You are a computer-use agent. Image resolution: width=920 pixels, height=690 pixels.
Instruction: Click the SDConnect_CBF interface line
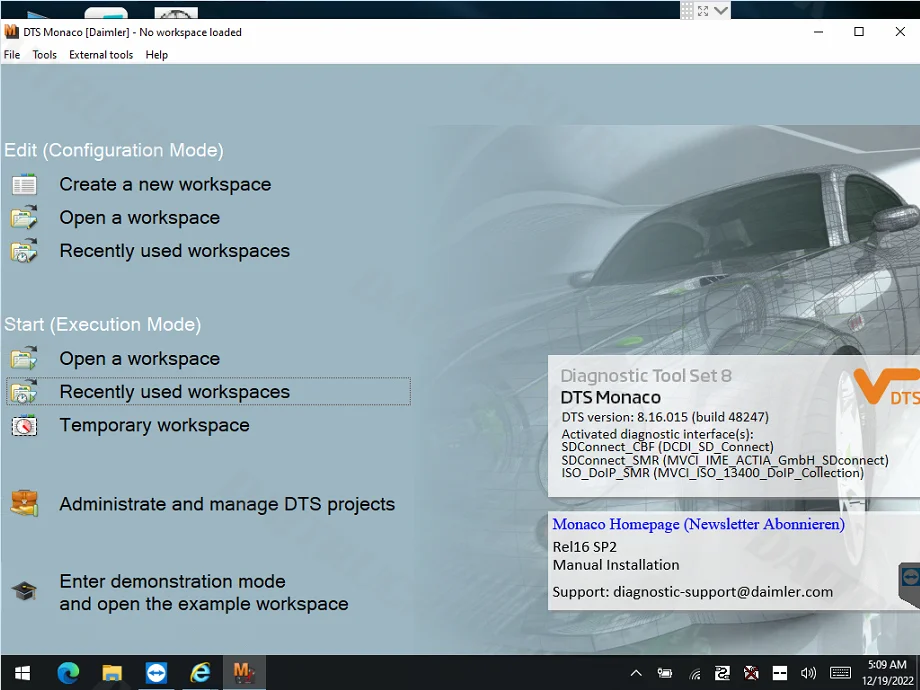667,447
